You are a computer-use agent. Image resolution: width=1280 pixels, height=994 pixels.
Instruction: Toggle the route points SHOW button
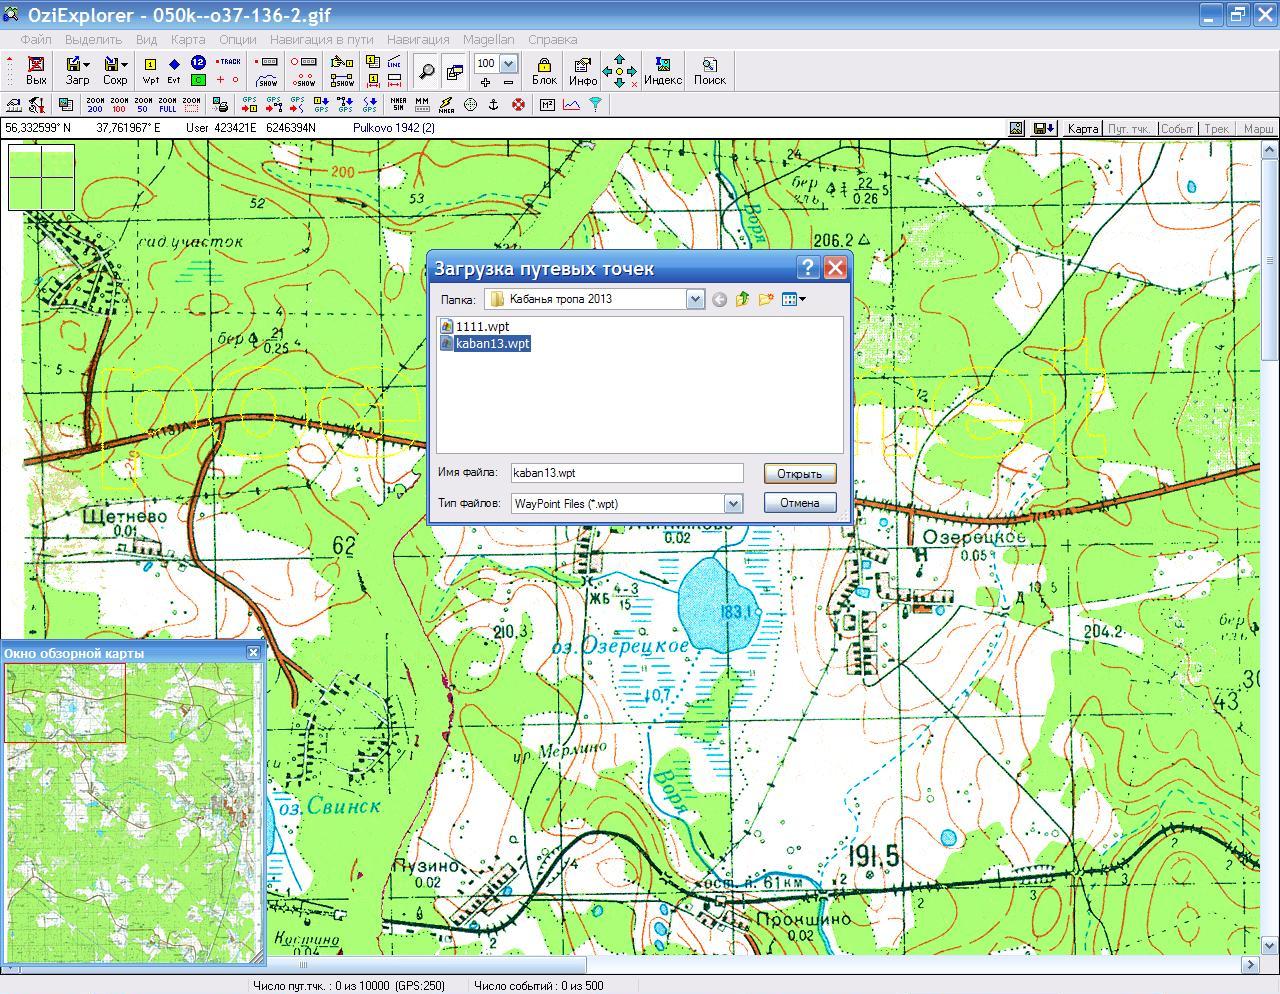tap(303, 80)
